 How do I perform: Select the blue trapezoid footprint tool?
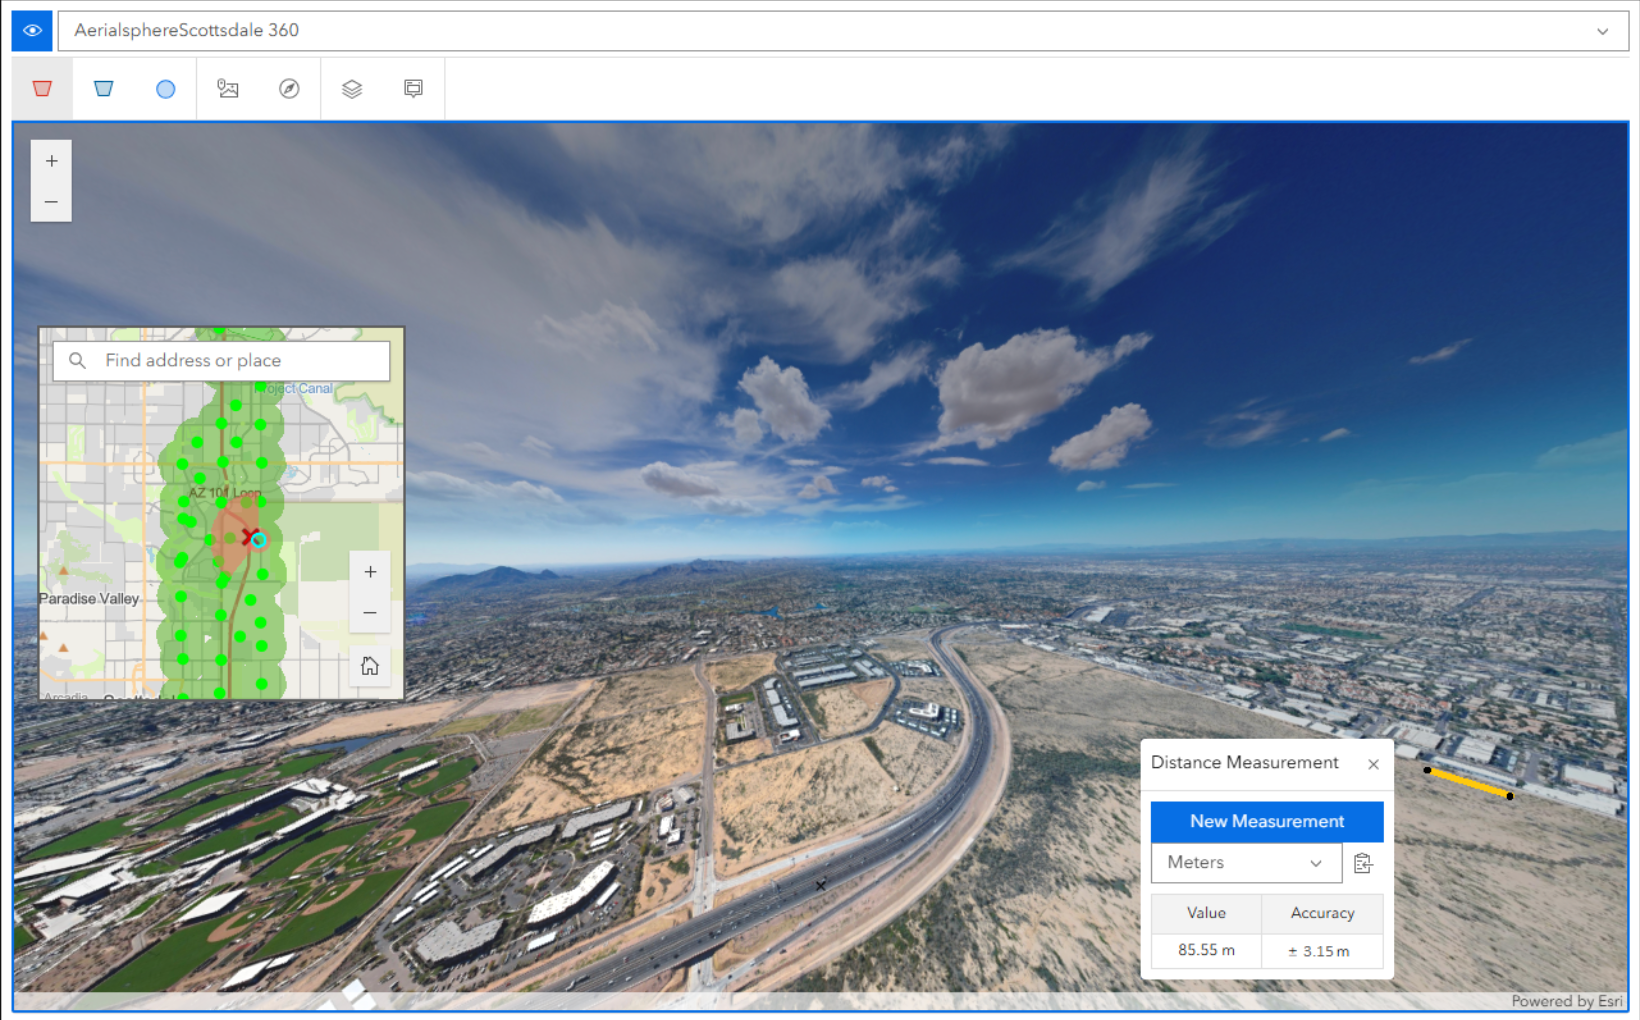[x=104, y=88]
